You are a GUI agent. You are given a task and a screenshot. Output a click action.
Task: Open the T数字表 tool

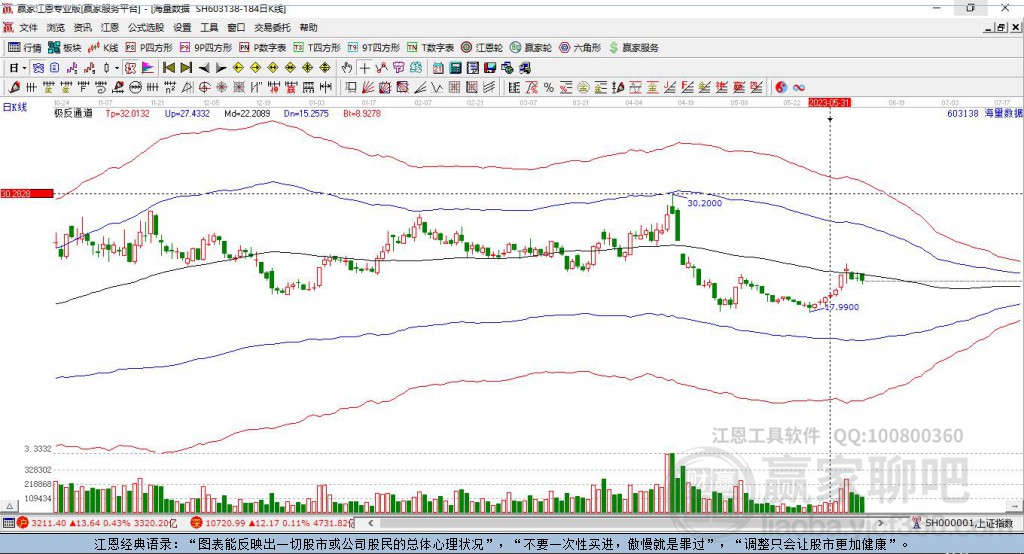(x=430, y=48)
